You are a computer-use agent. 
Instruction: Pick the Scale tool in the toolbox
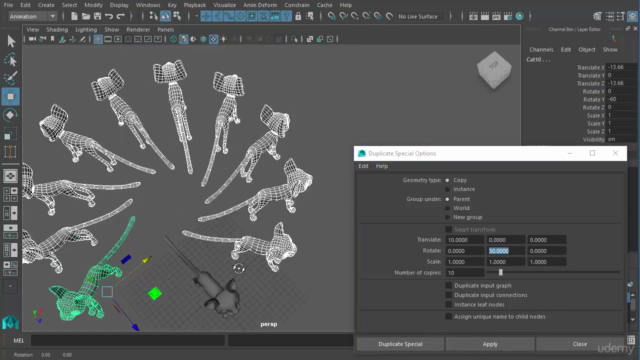click(x=11, y=133)
